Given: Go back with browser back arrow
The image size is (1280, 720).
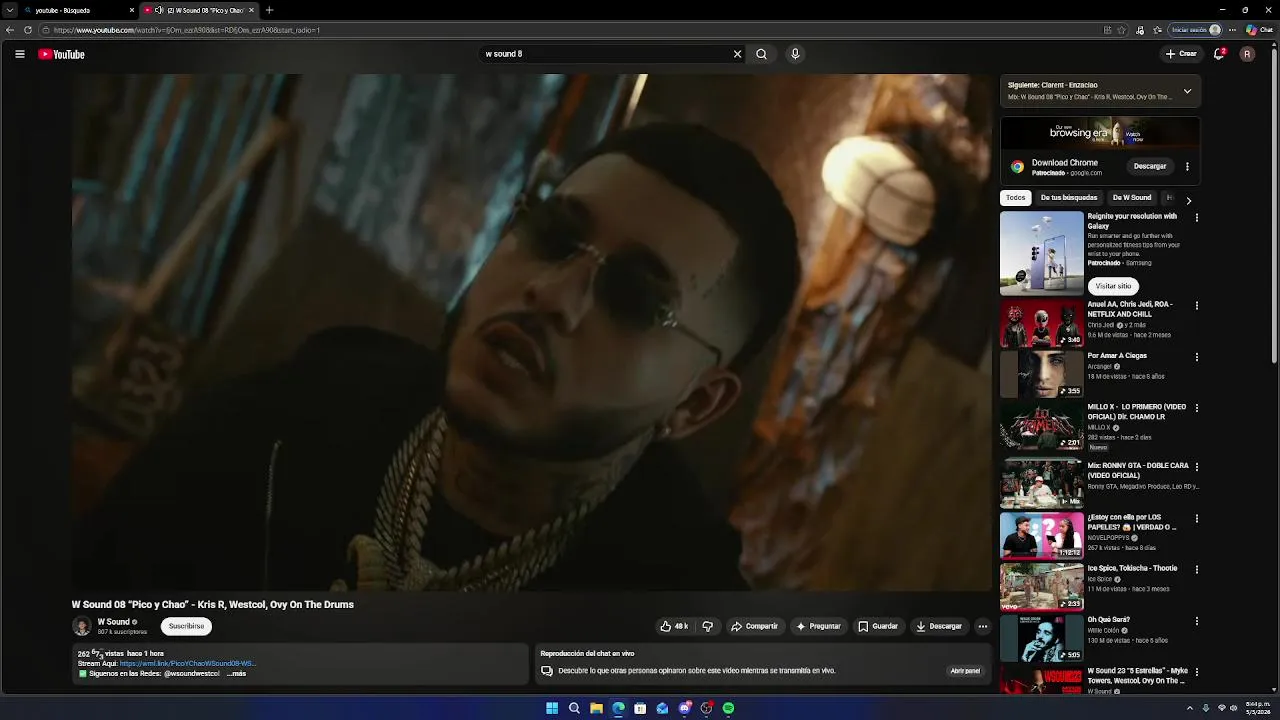Looking at the screenshot, I should (10, 30).
